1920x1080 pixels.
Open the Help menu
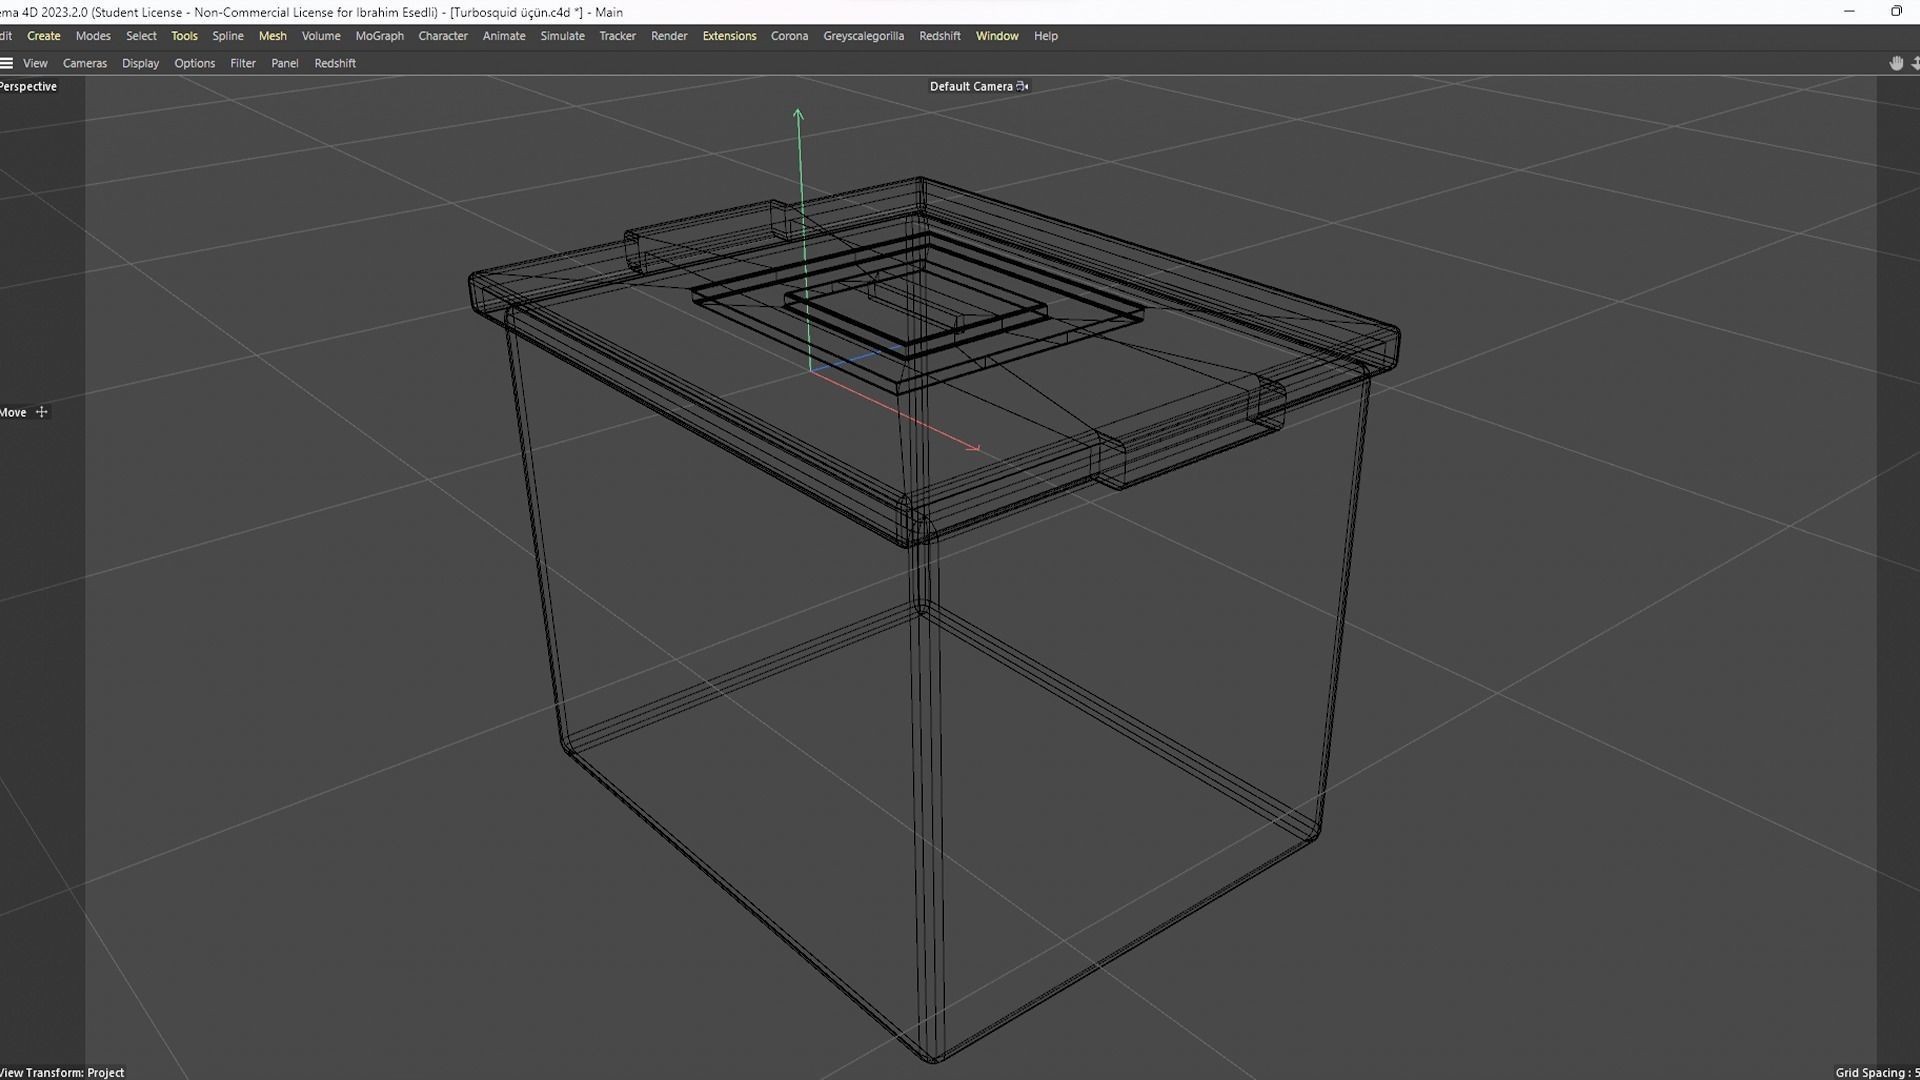1045,36
